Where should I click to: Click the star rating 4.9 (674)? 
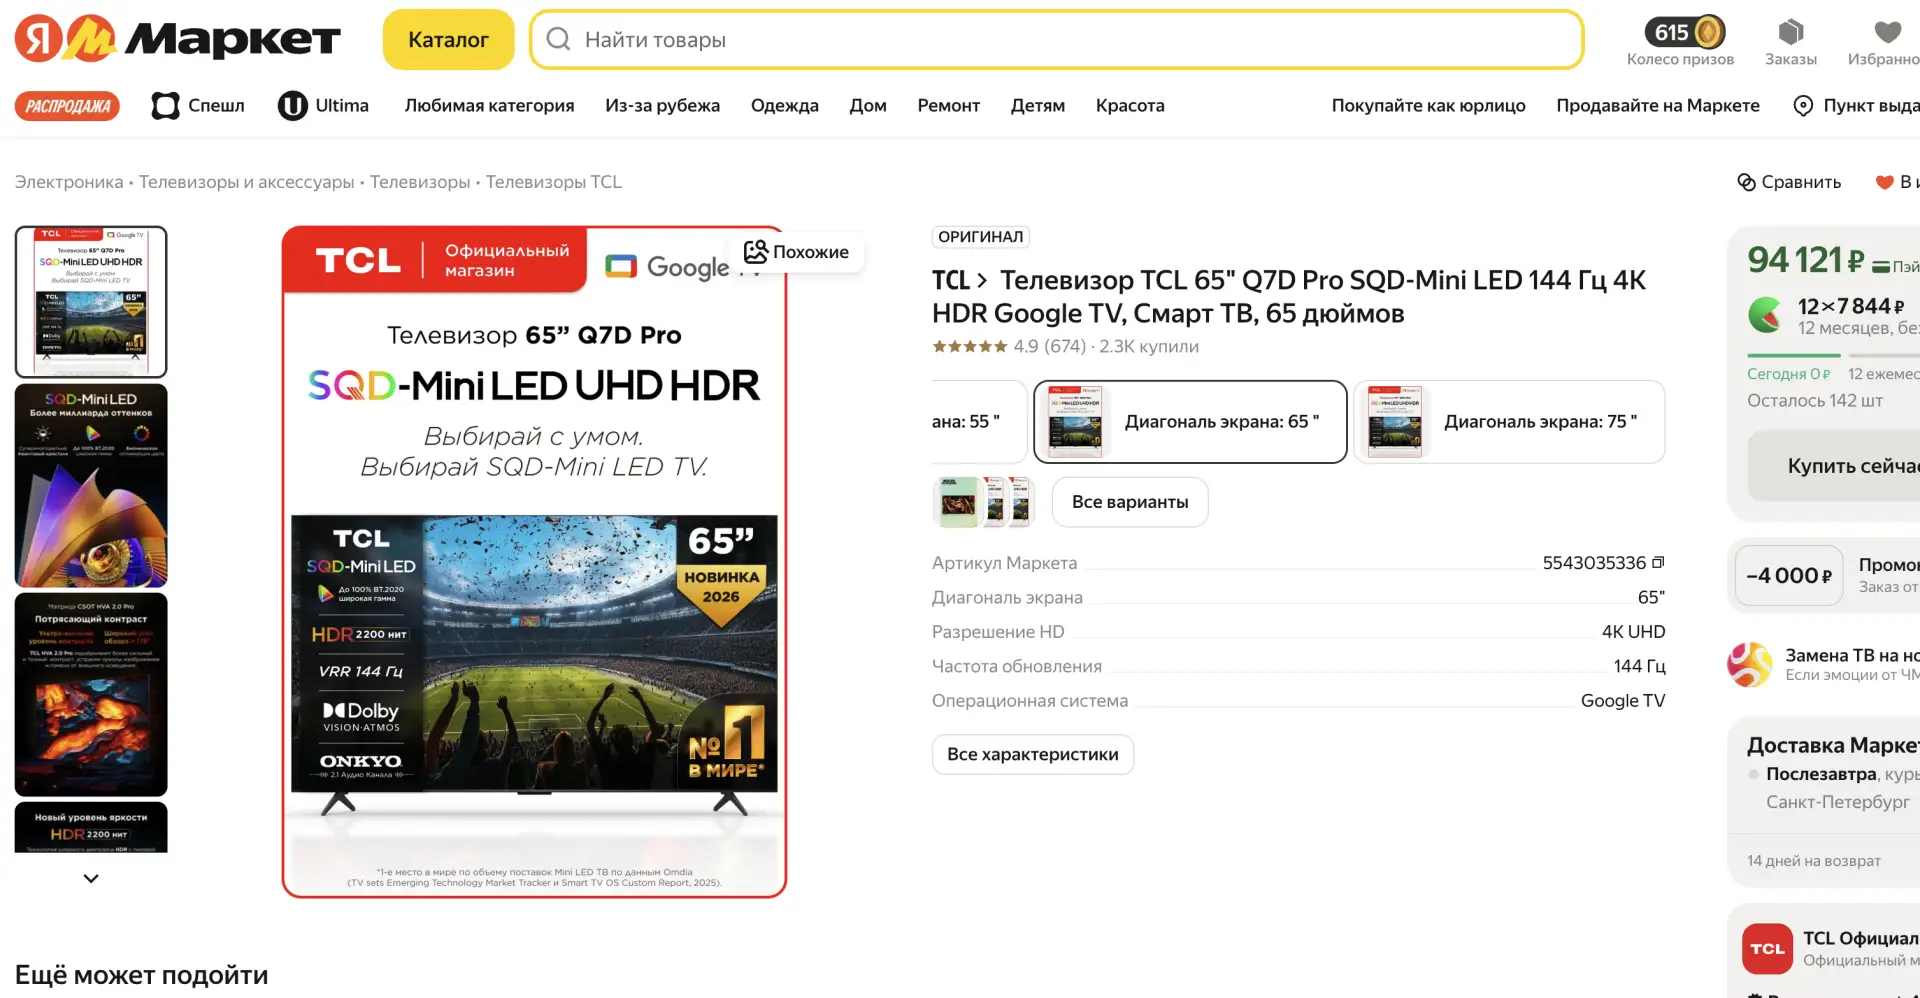point(1009,347)
